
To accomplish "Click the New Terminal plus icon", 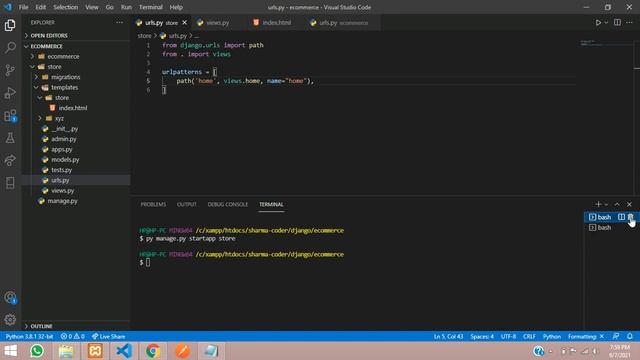I will point(598,204).
